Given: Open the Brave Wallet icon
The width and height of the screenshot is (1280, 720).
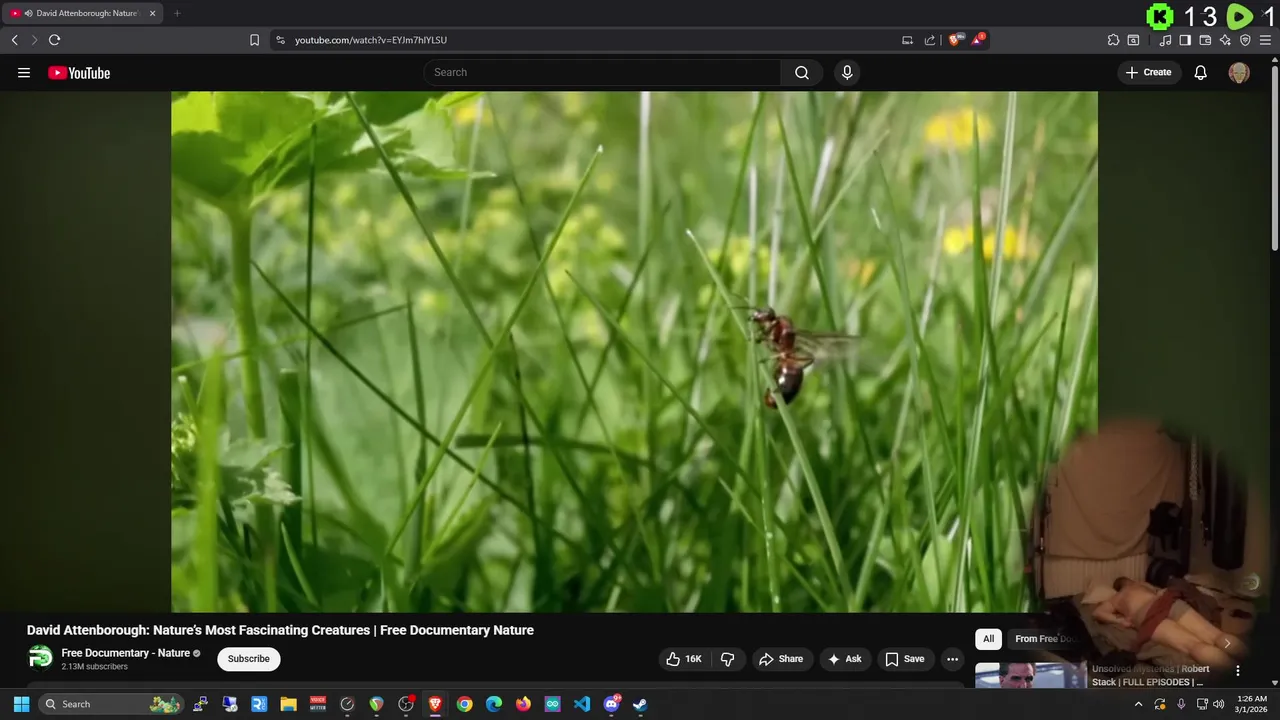Looking at the screenshot, I should click(x=1205, y=40).
